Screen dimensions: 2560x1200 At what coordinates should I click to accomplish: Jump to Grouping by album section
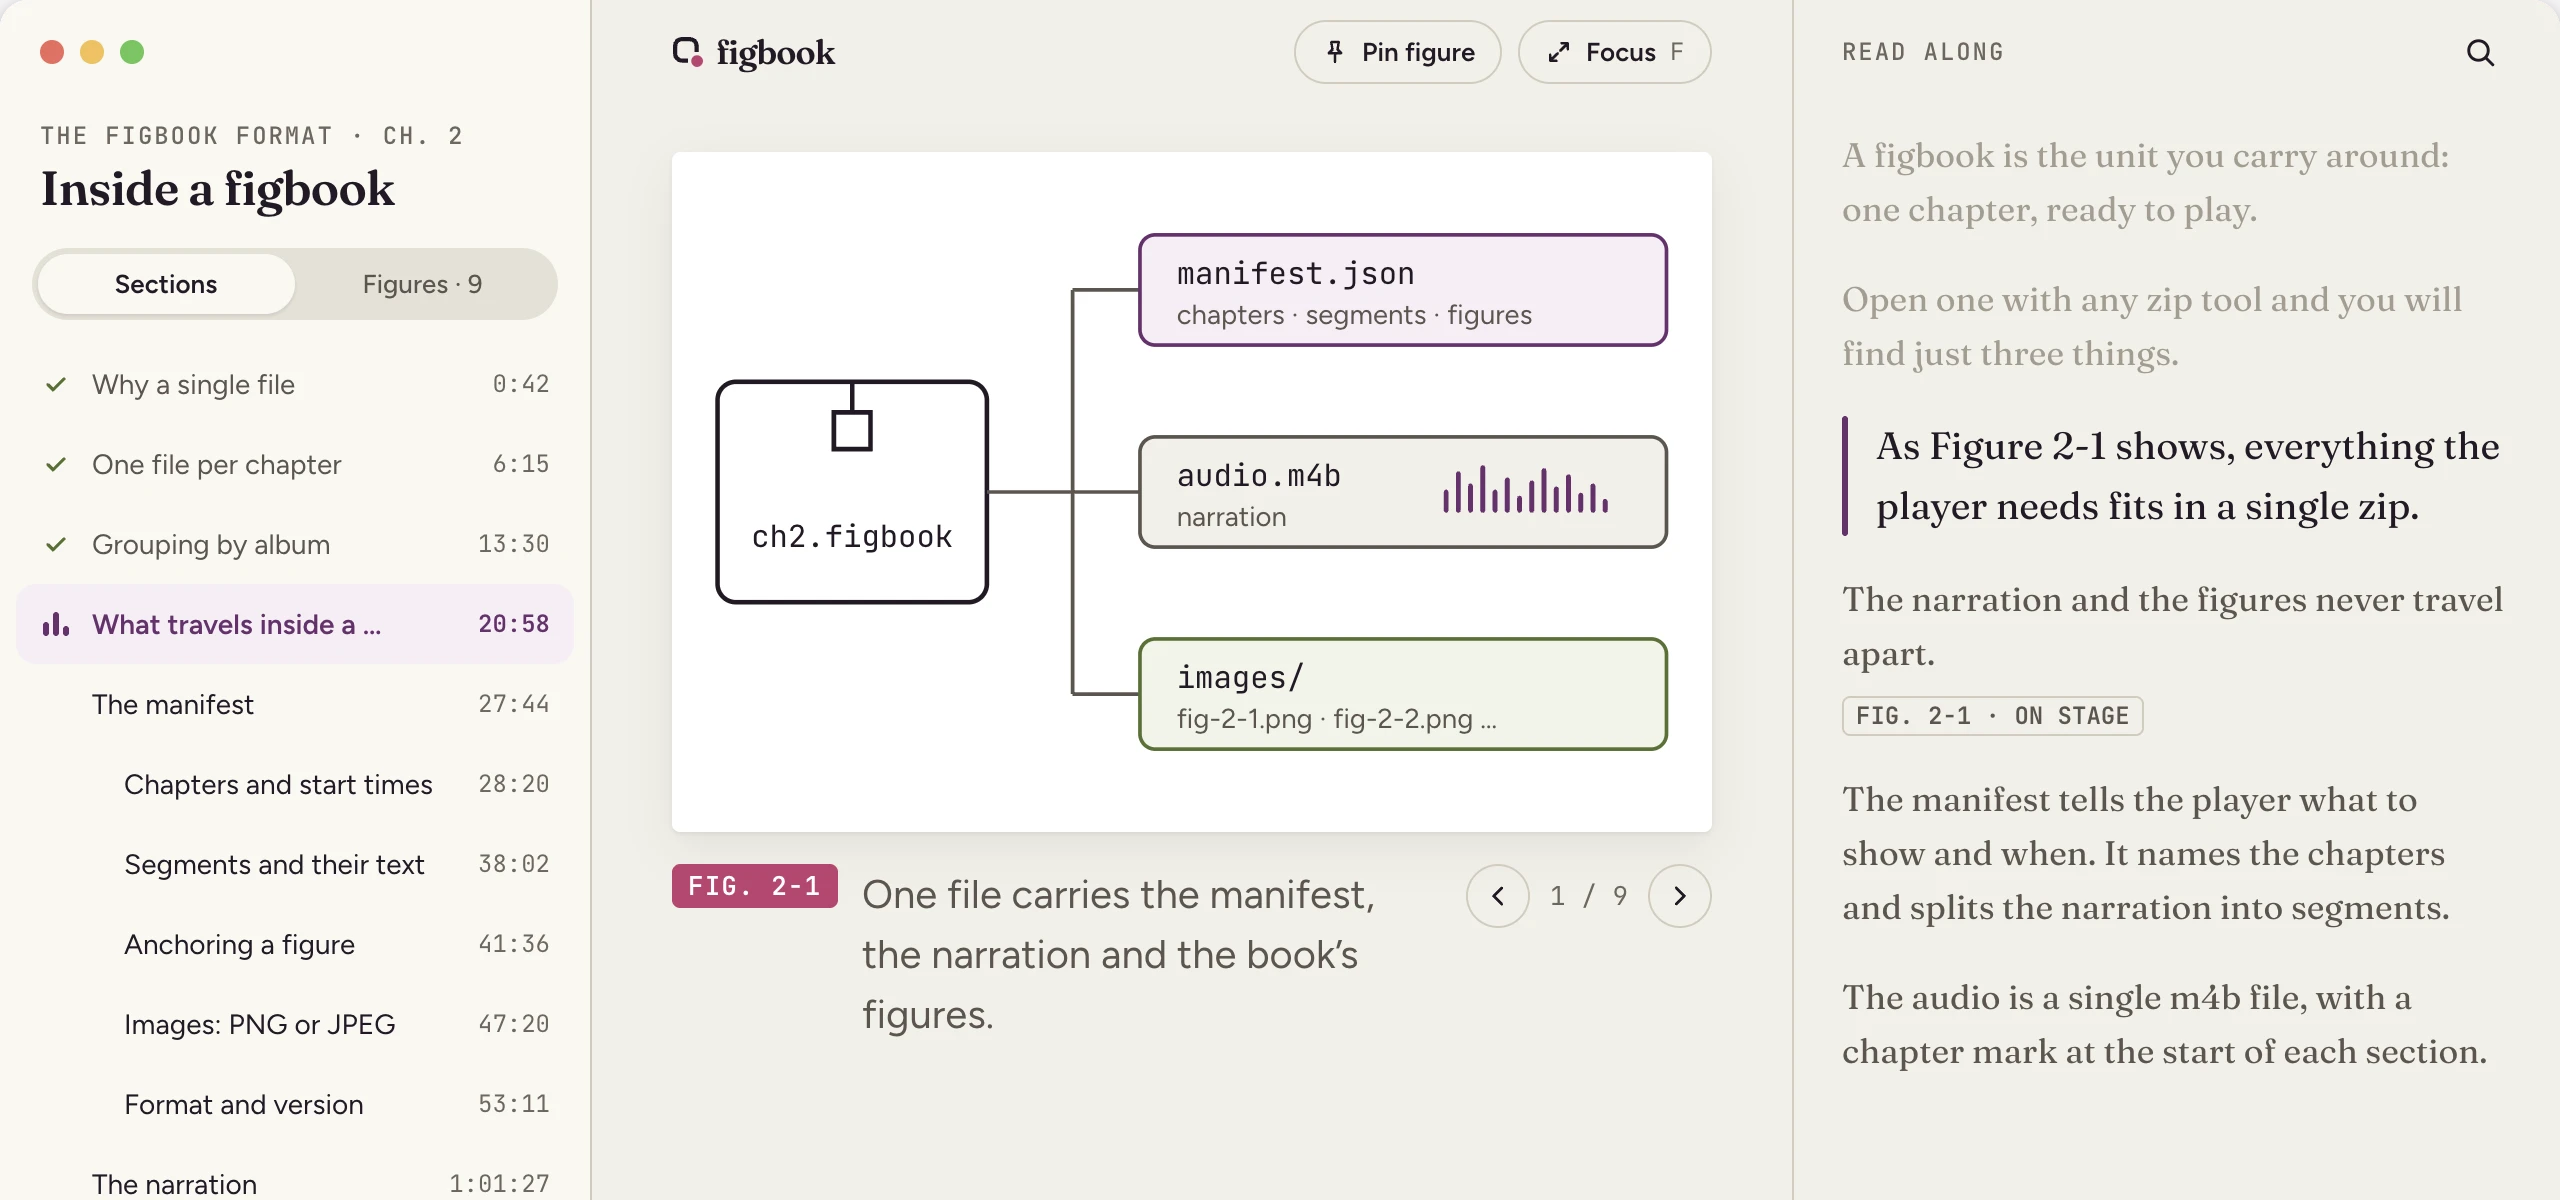[295, 544]
